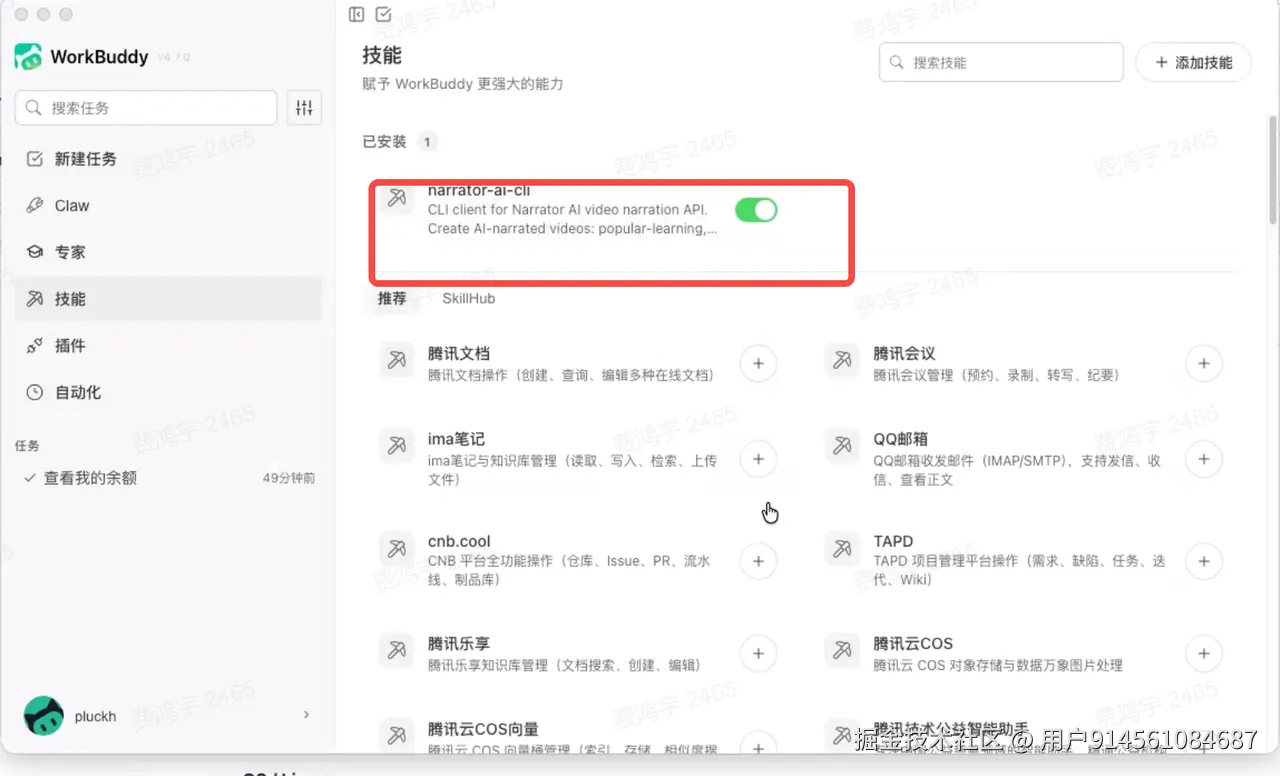Open the task filter sliders button

point(304,107)
